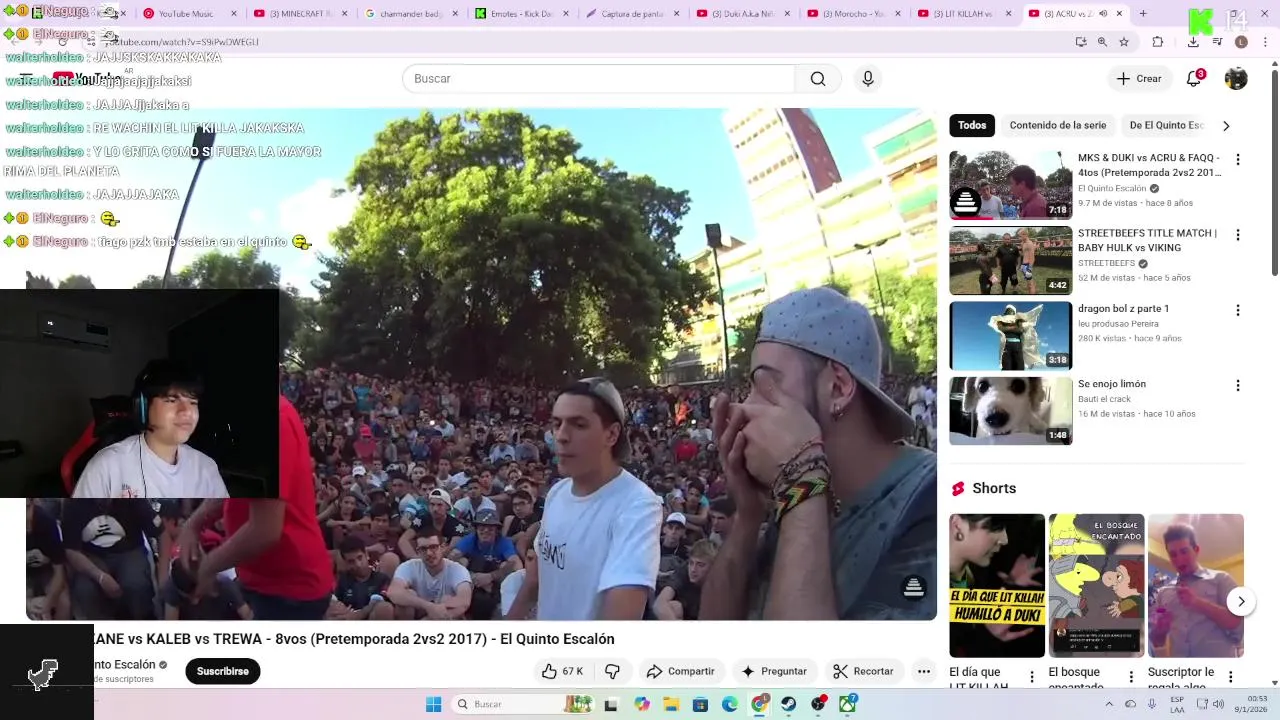Click the YouTube Buscar search field

click(x=599, y=79)
